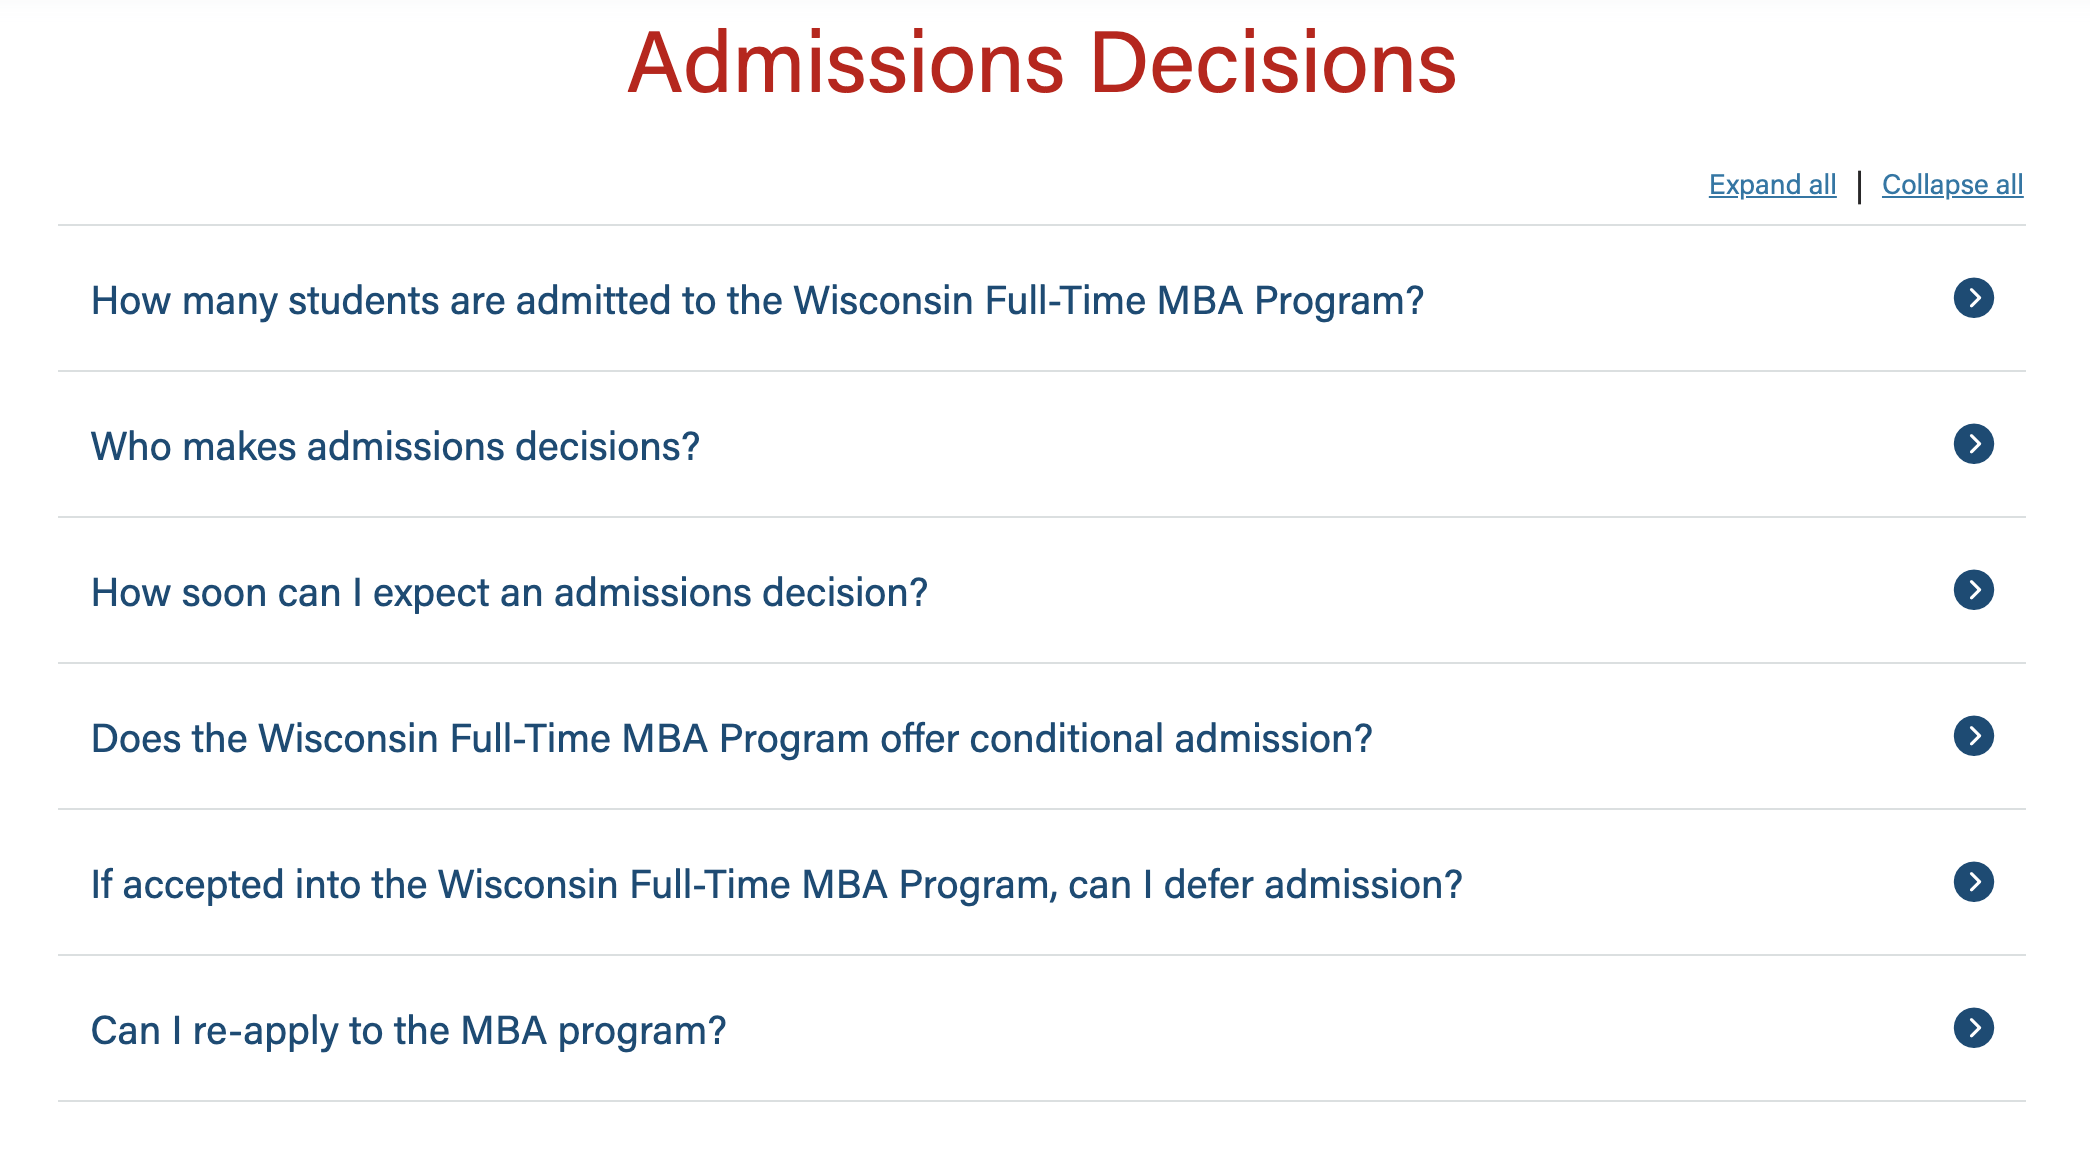2090x1154 pixels.
Task: Click the arrow icon on the conditional admission row
Action: tap(1973, 736)
